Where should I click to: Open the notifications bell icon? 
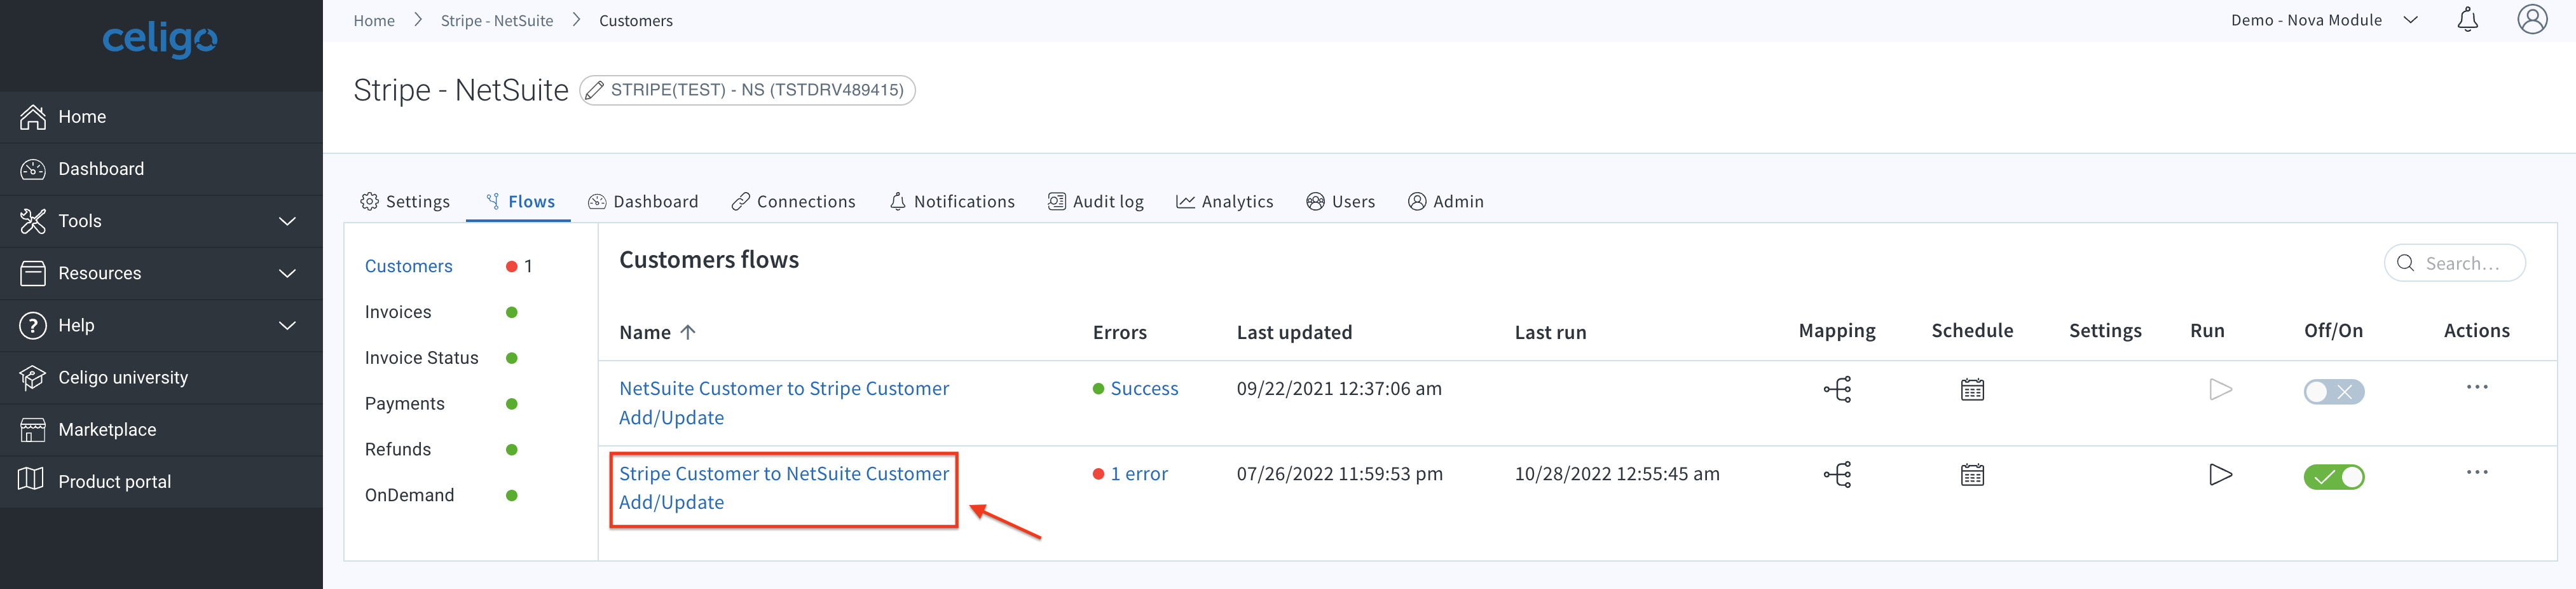click(x=2467, y=20)
